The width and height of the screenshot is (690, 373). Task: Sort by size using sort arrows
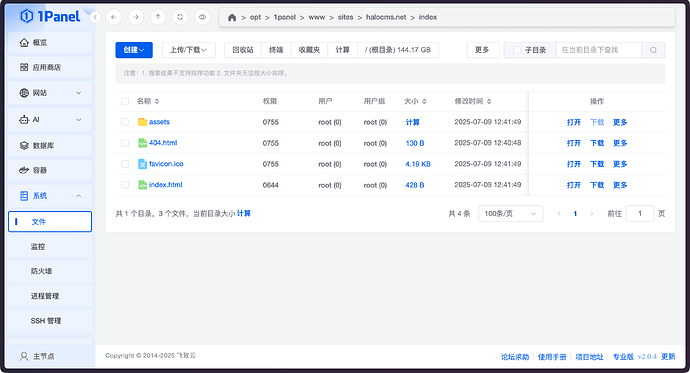(x=424, y=101)
